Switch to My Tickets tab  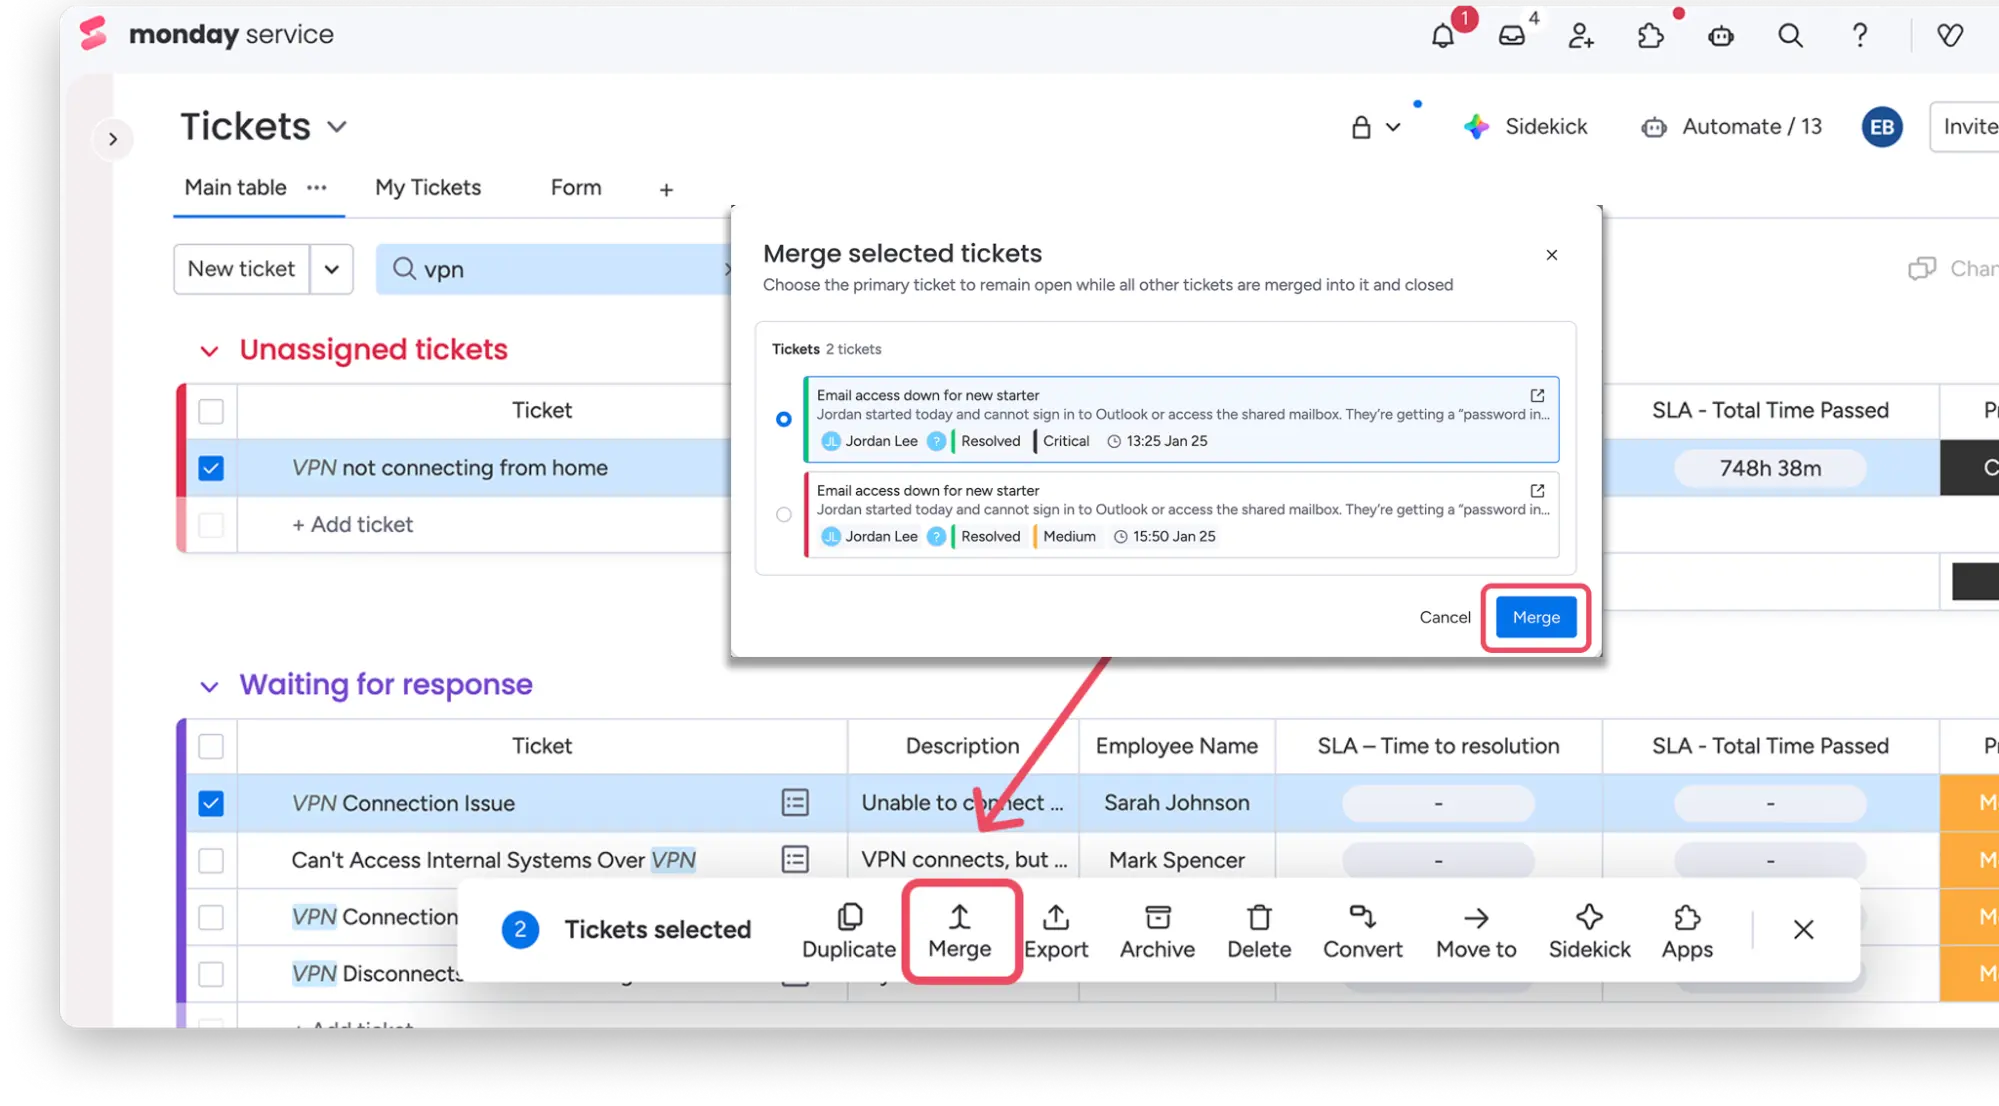(x=428, y=188)
